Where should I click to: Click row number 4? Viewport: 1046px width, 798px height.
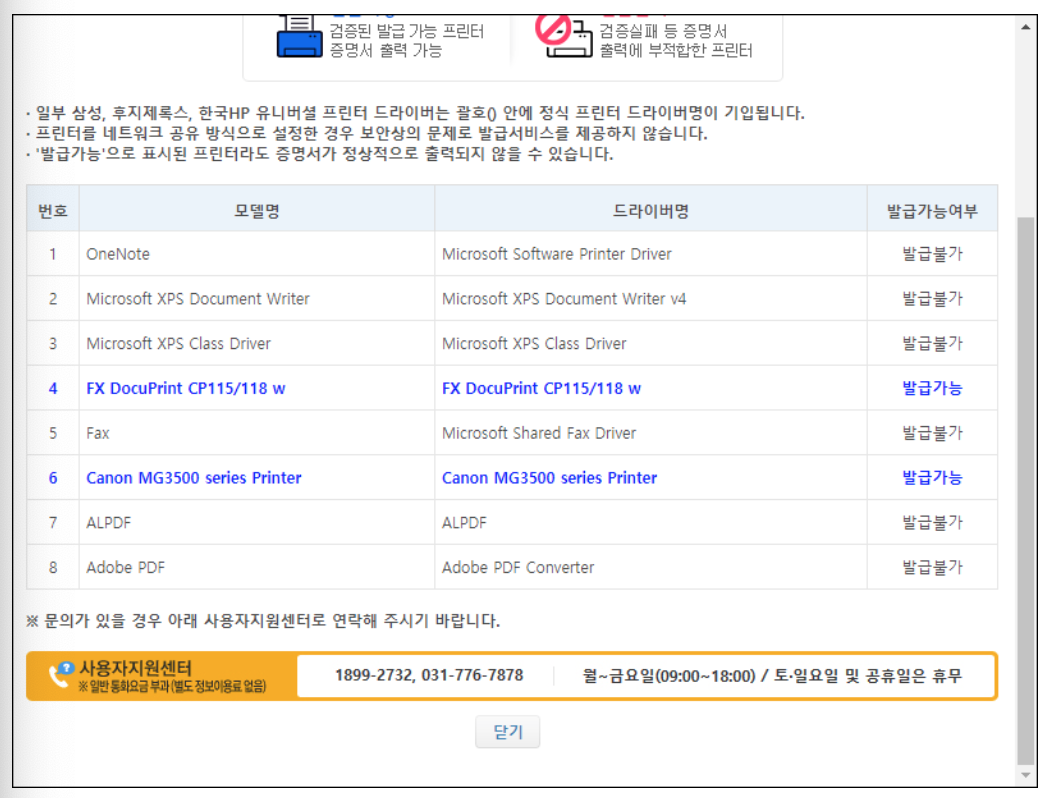[x=53, y=388]
